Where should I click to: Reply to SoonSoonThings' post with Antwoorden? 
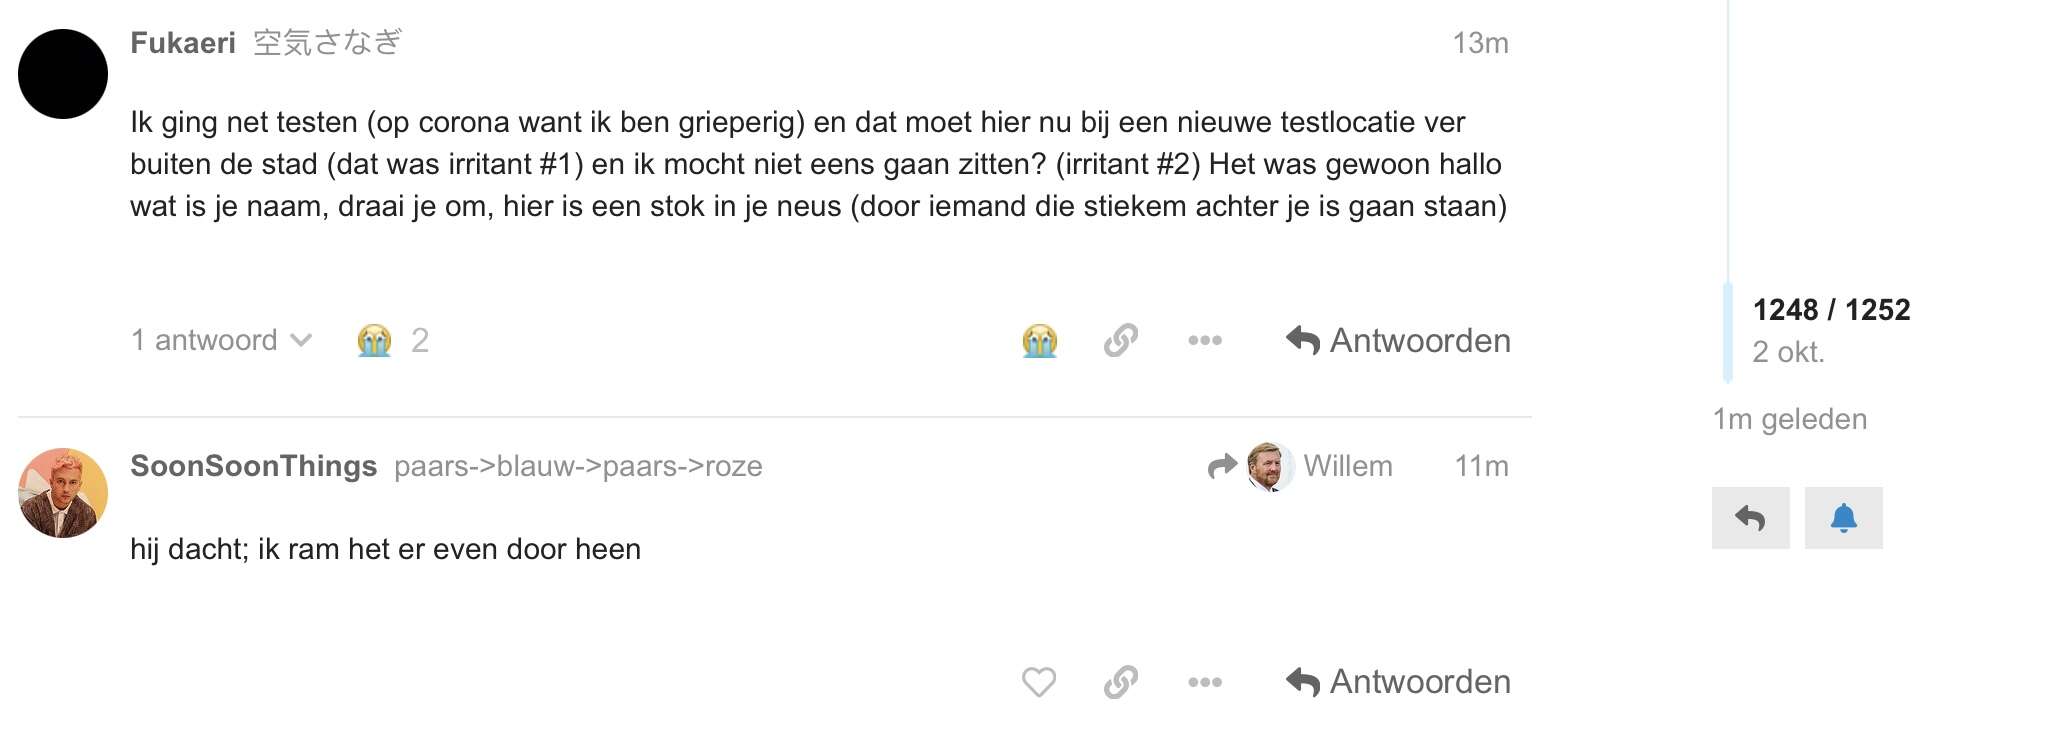pyautogui.click(x=1398, y=682)
